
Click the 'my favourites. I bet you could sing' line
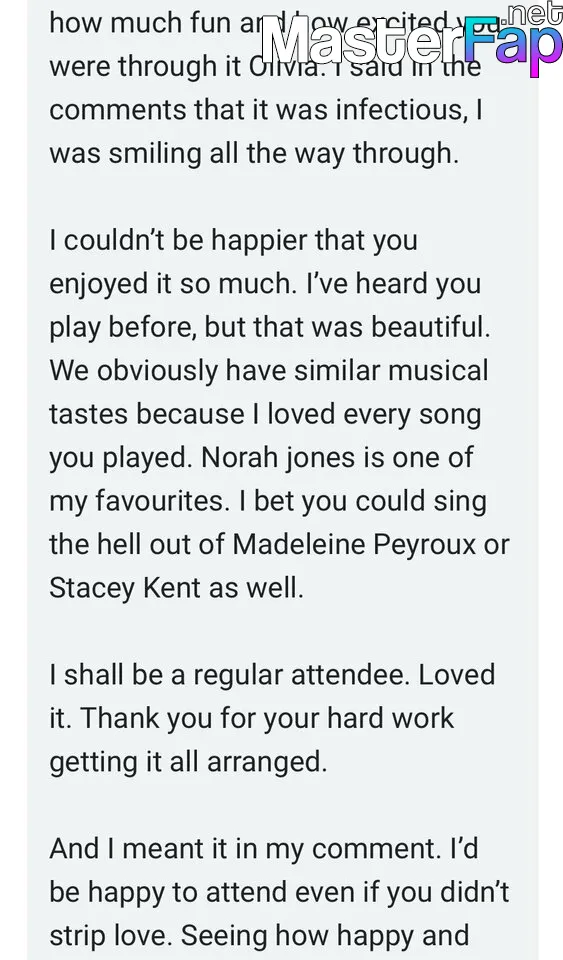pyautogui.click(x=268, y=501)
